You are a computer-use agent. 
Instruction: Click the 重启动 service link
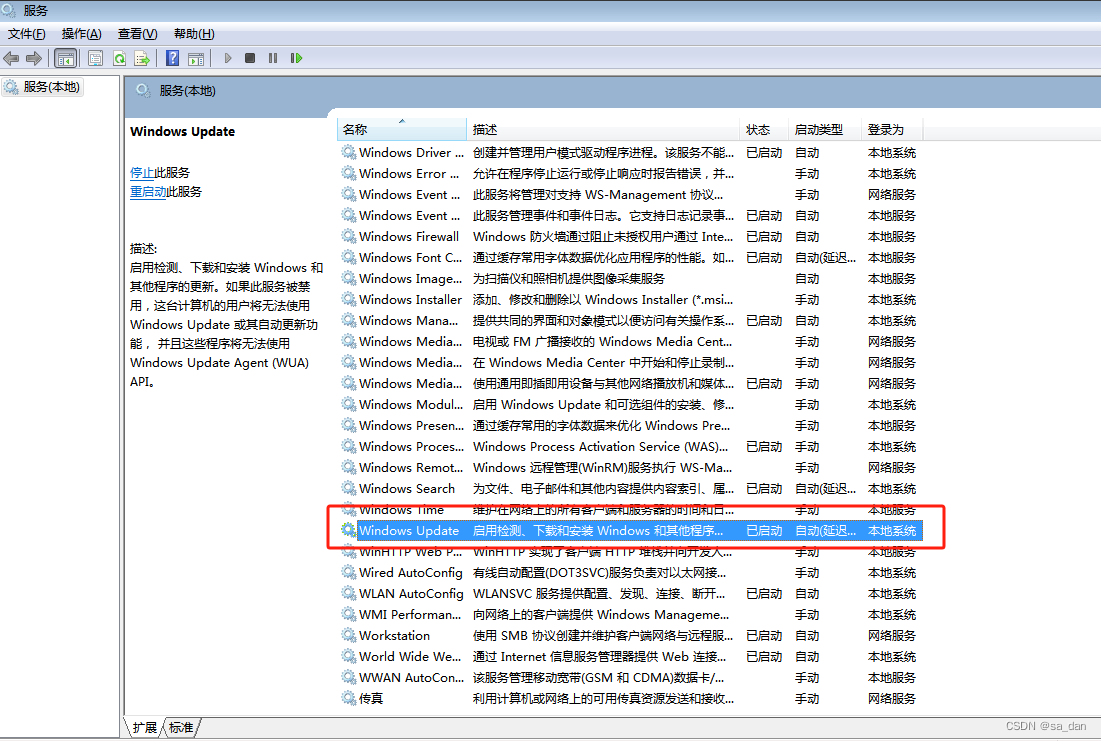coord(148,192)
